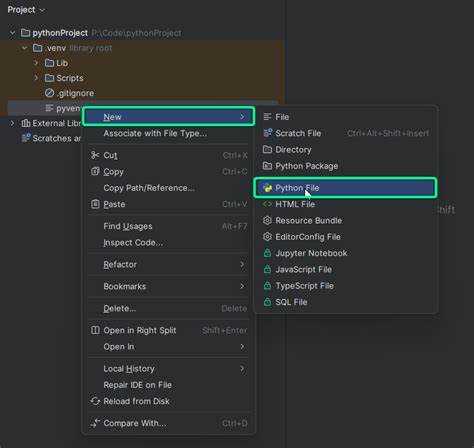The image size is (474, 448).
Task: Collapse the .venv folder node
Action: 24,48
